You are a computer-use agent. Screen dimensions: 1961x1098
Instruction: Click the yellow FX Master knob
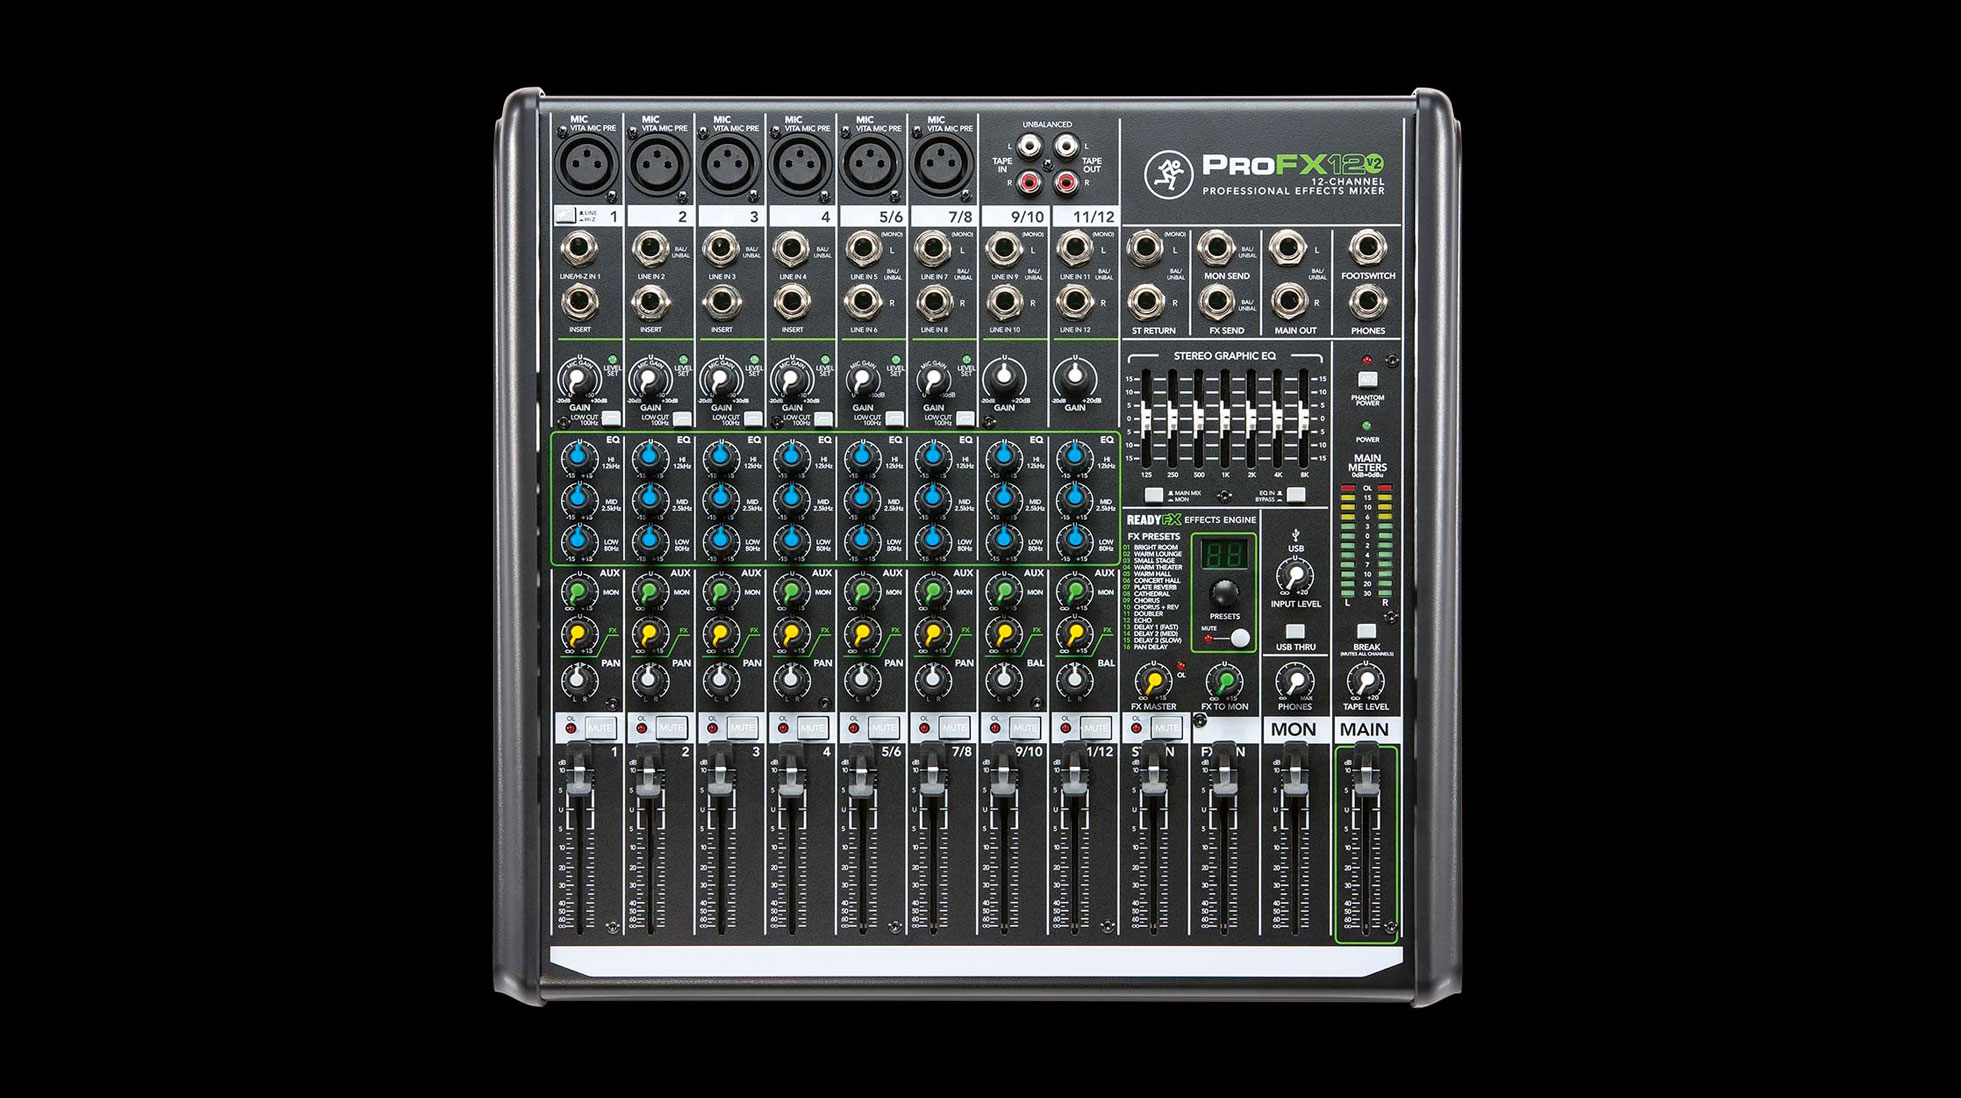point(1153,682)
